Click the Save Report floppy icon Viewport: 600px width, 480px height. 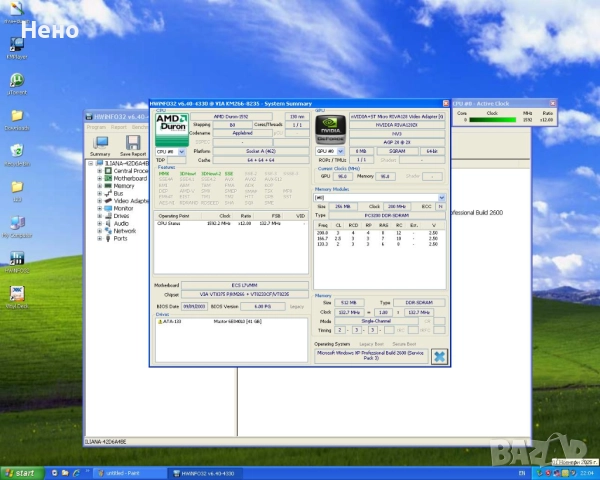[x=133, y=146]
